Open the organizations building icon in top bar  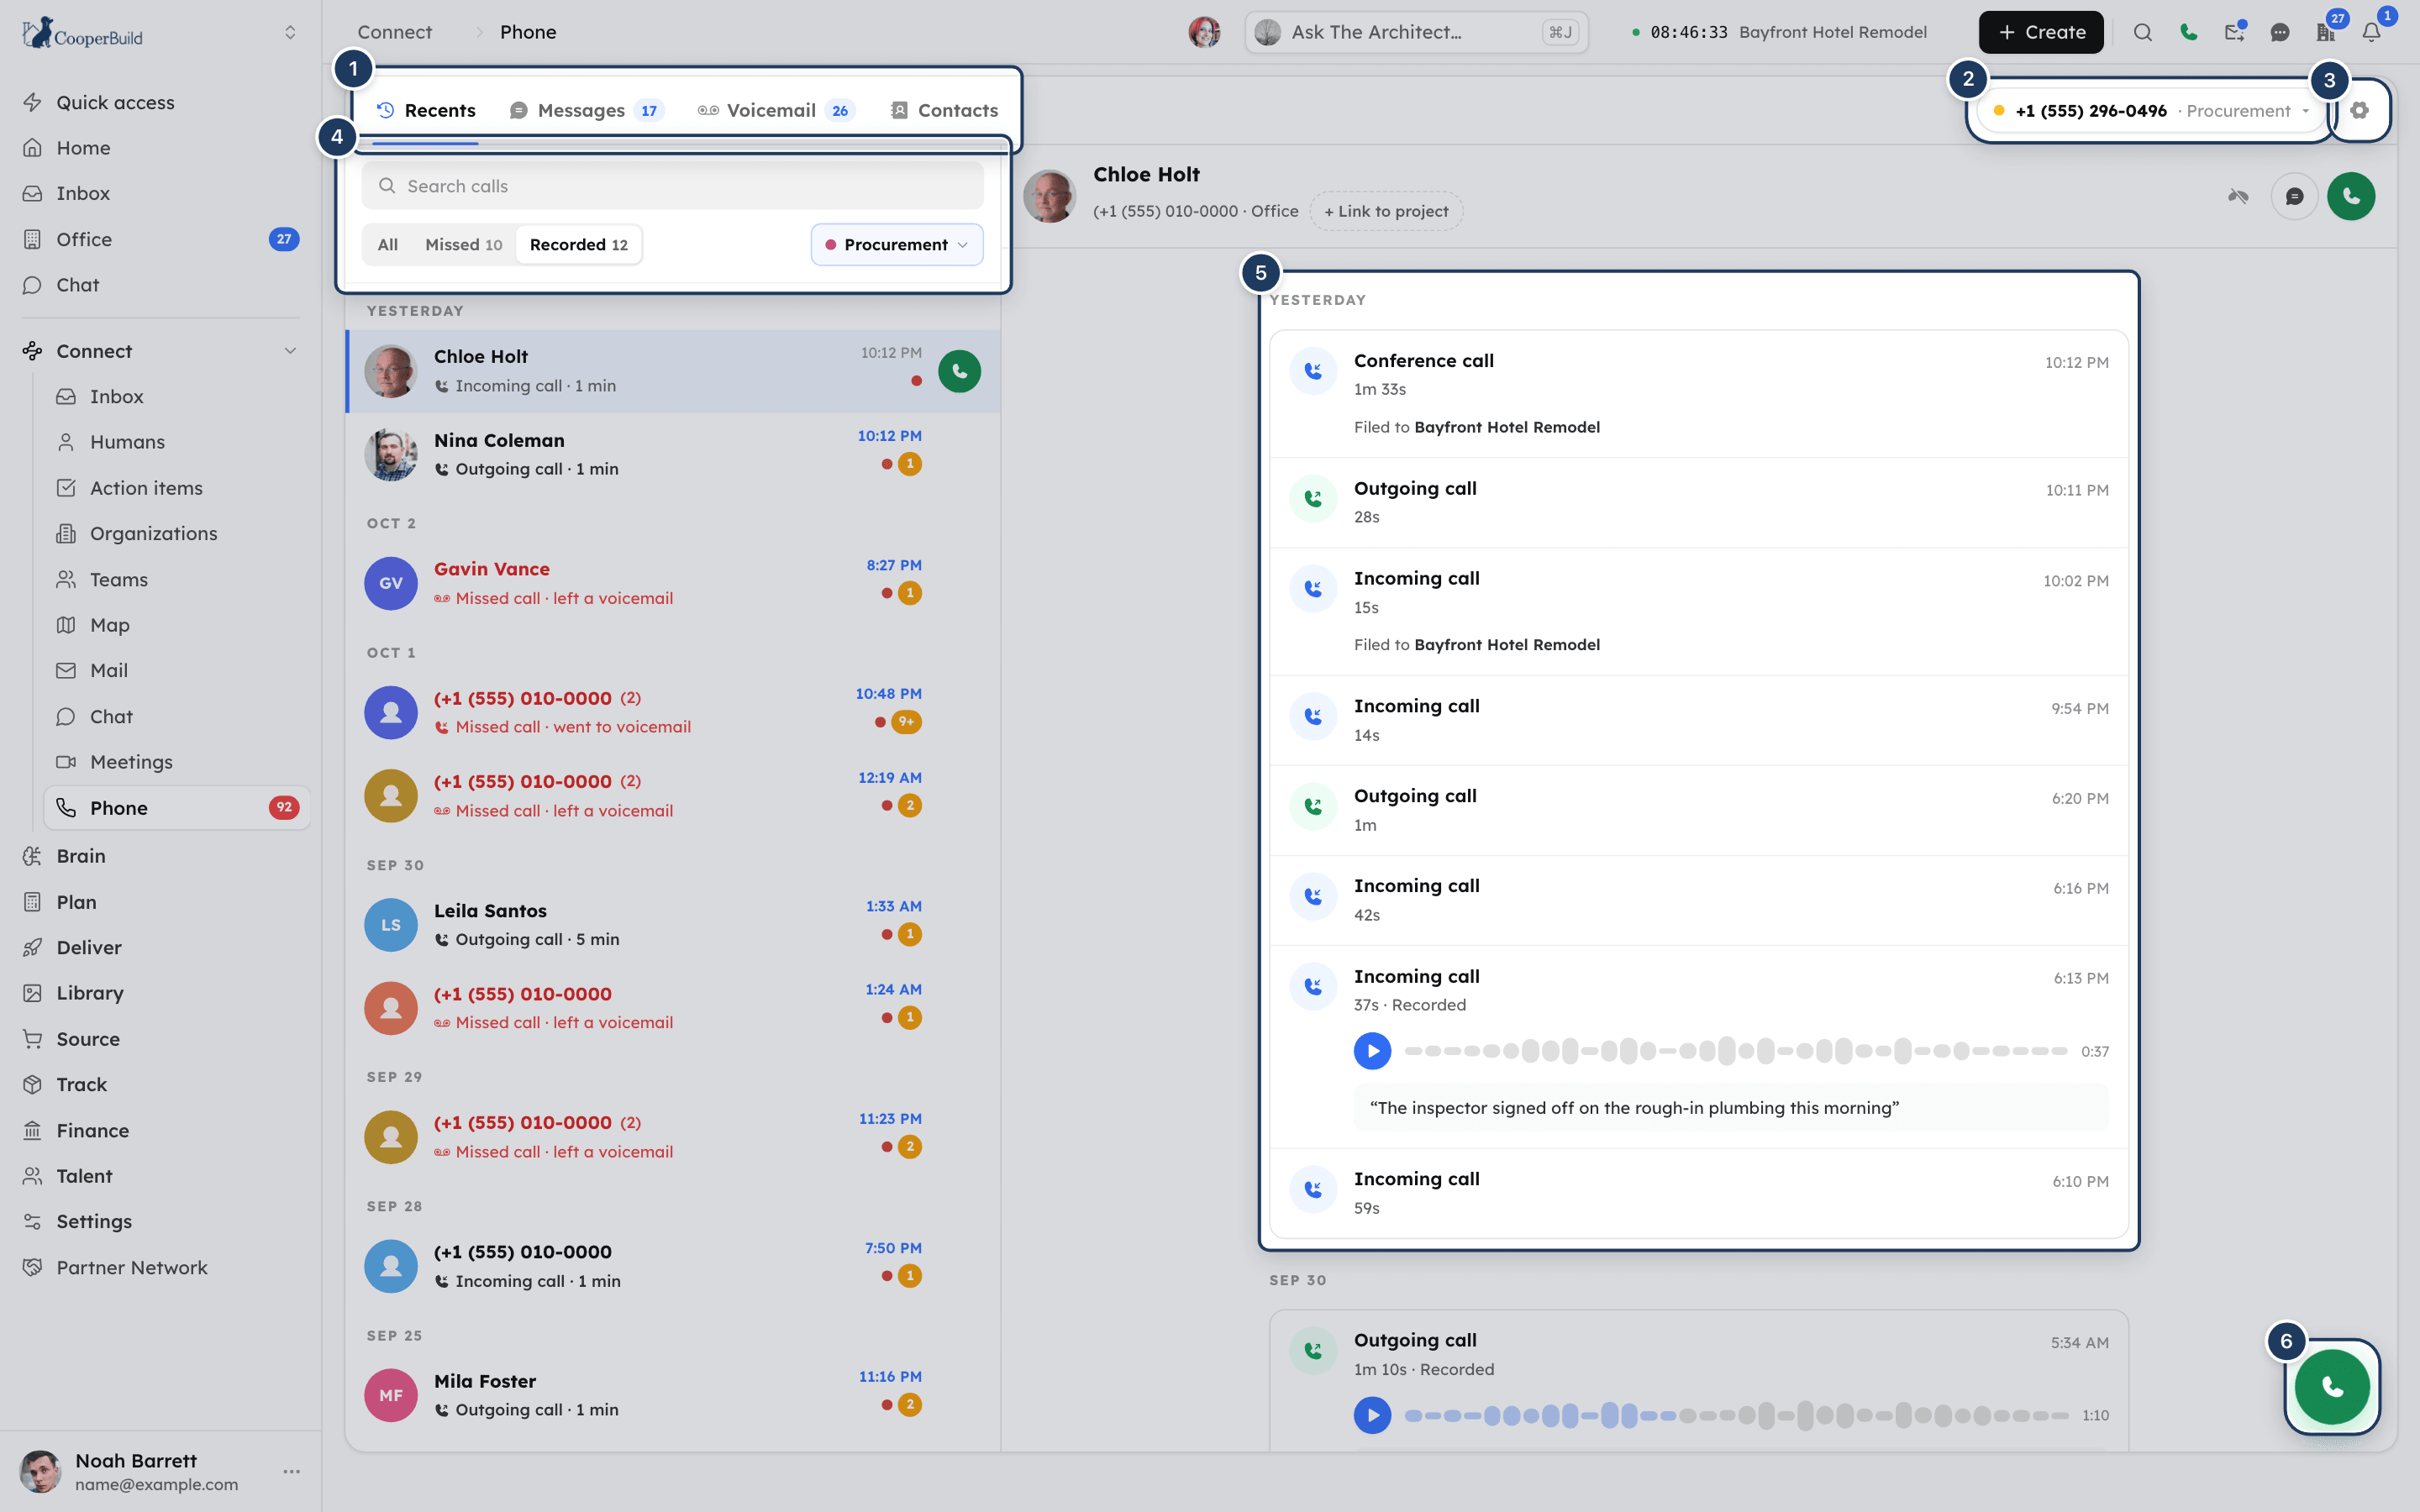pos(2325,32)
